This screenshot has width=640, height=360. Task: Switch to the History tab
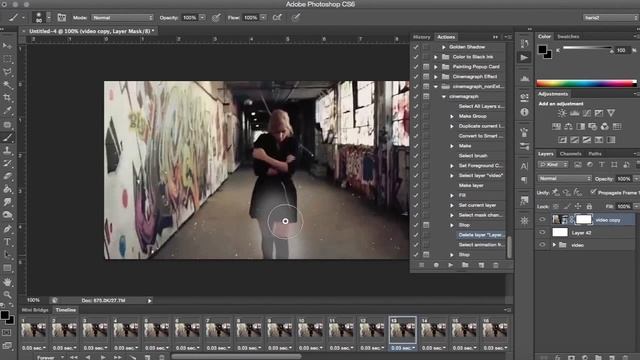point(422,37)
